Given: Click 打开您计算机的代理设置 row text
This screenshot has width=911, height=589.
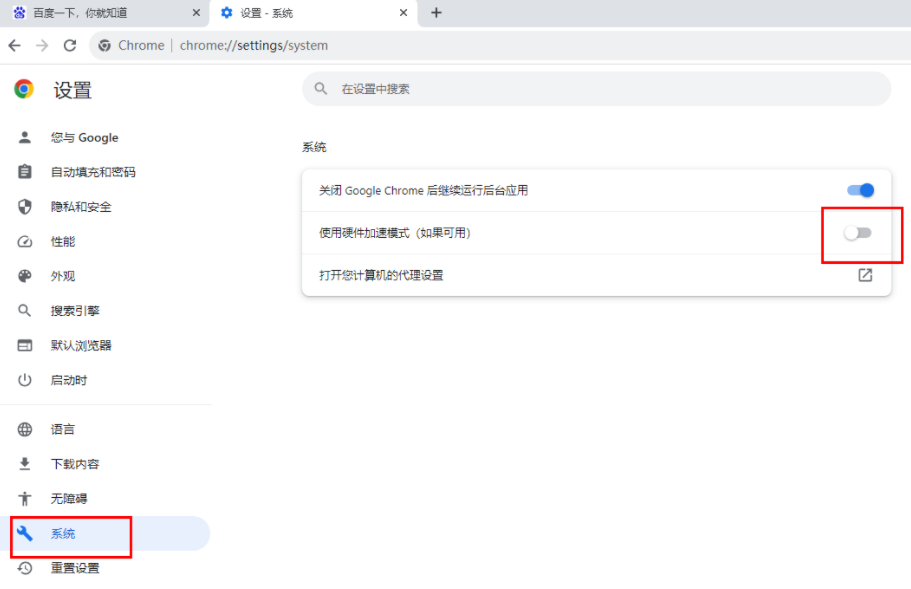Looking at the screenshot, I should click(x=381, y=275).
